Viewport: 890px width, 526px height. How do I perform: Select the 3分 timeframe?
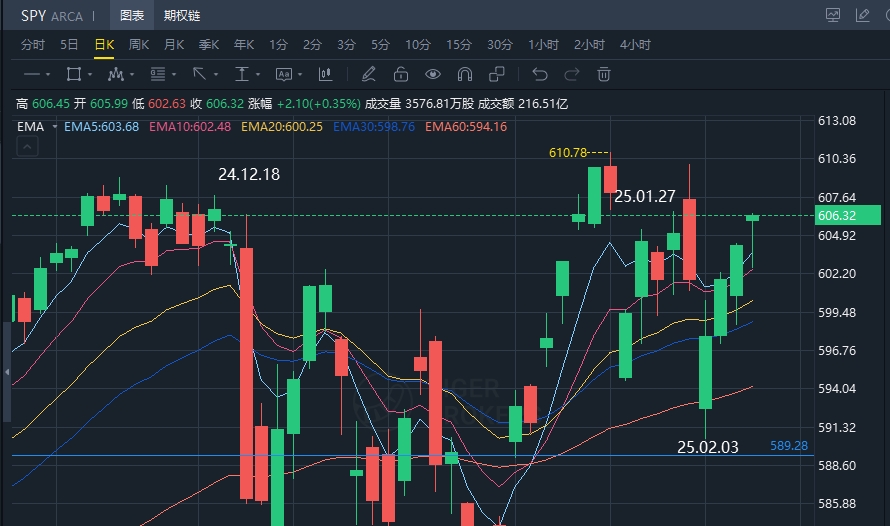(346, 45)
